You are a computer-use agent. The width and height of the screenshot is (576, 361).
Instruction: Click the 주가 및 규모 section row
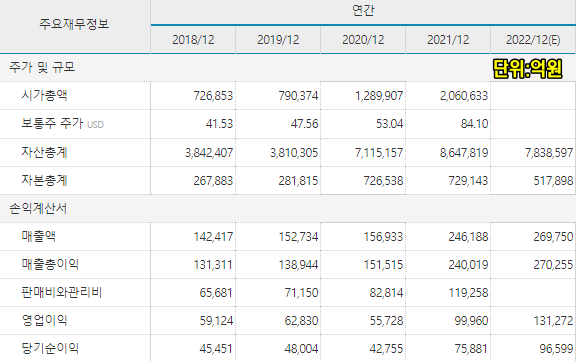(x=42, y=67)
